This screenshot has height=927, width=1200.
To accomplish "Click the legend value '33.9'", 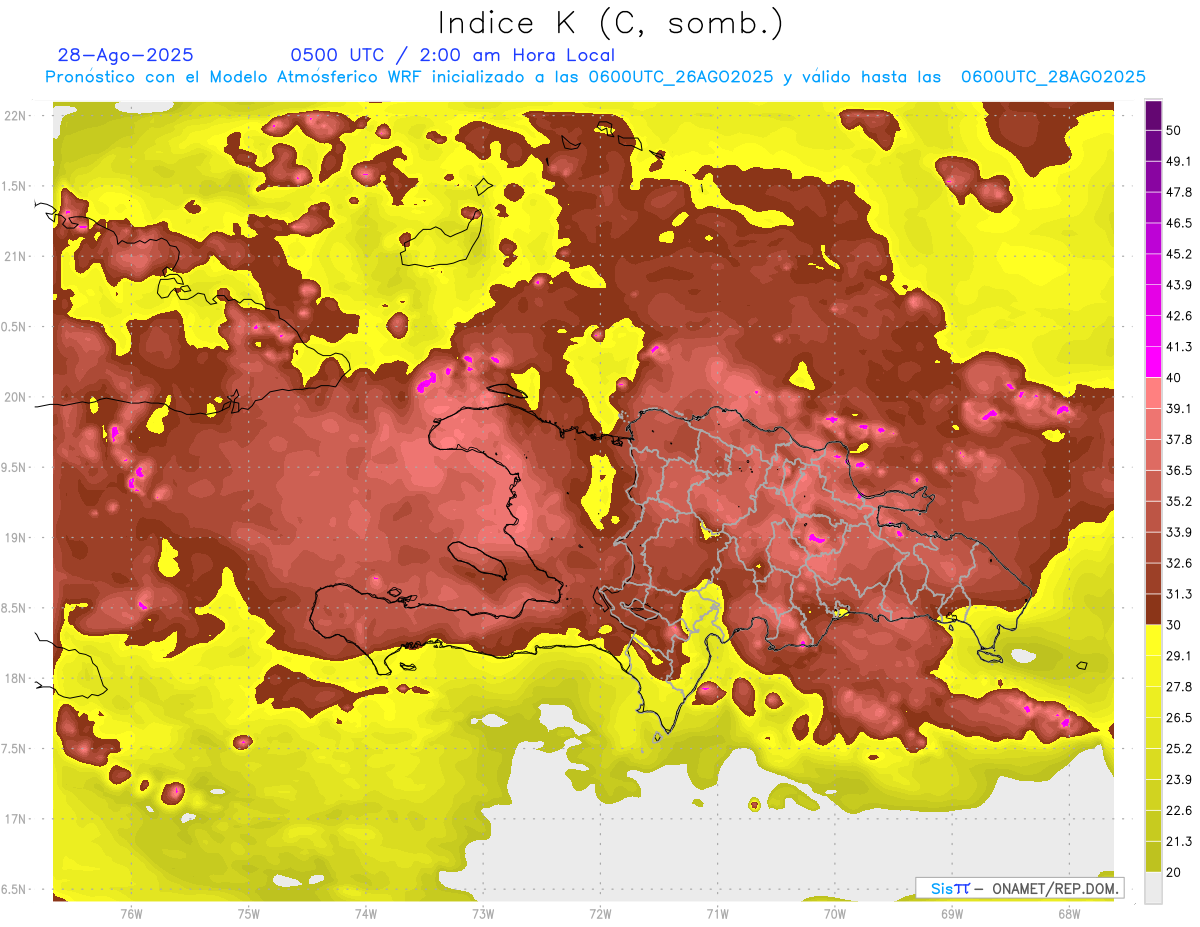I will tap(1178, 532).
